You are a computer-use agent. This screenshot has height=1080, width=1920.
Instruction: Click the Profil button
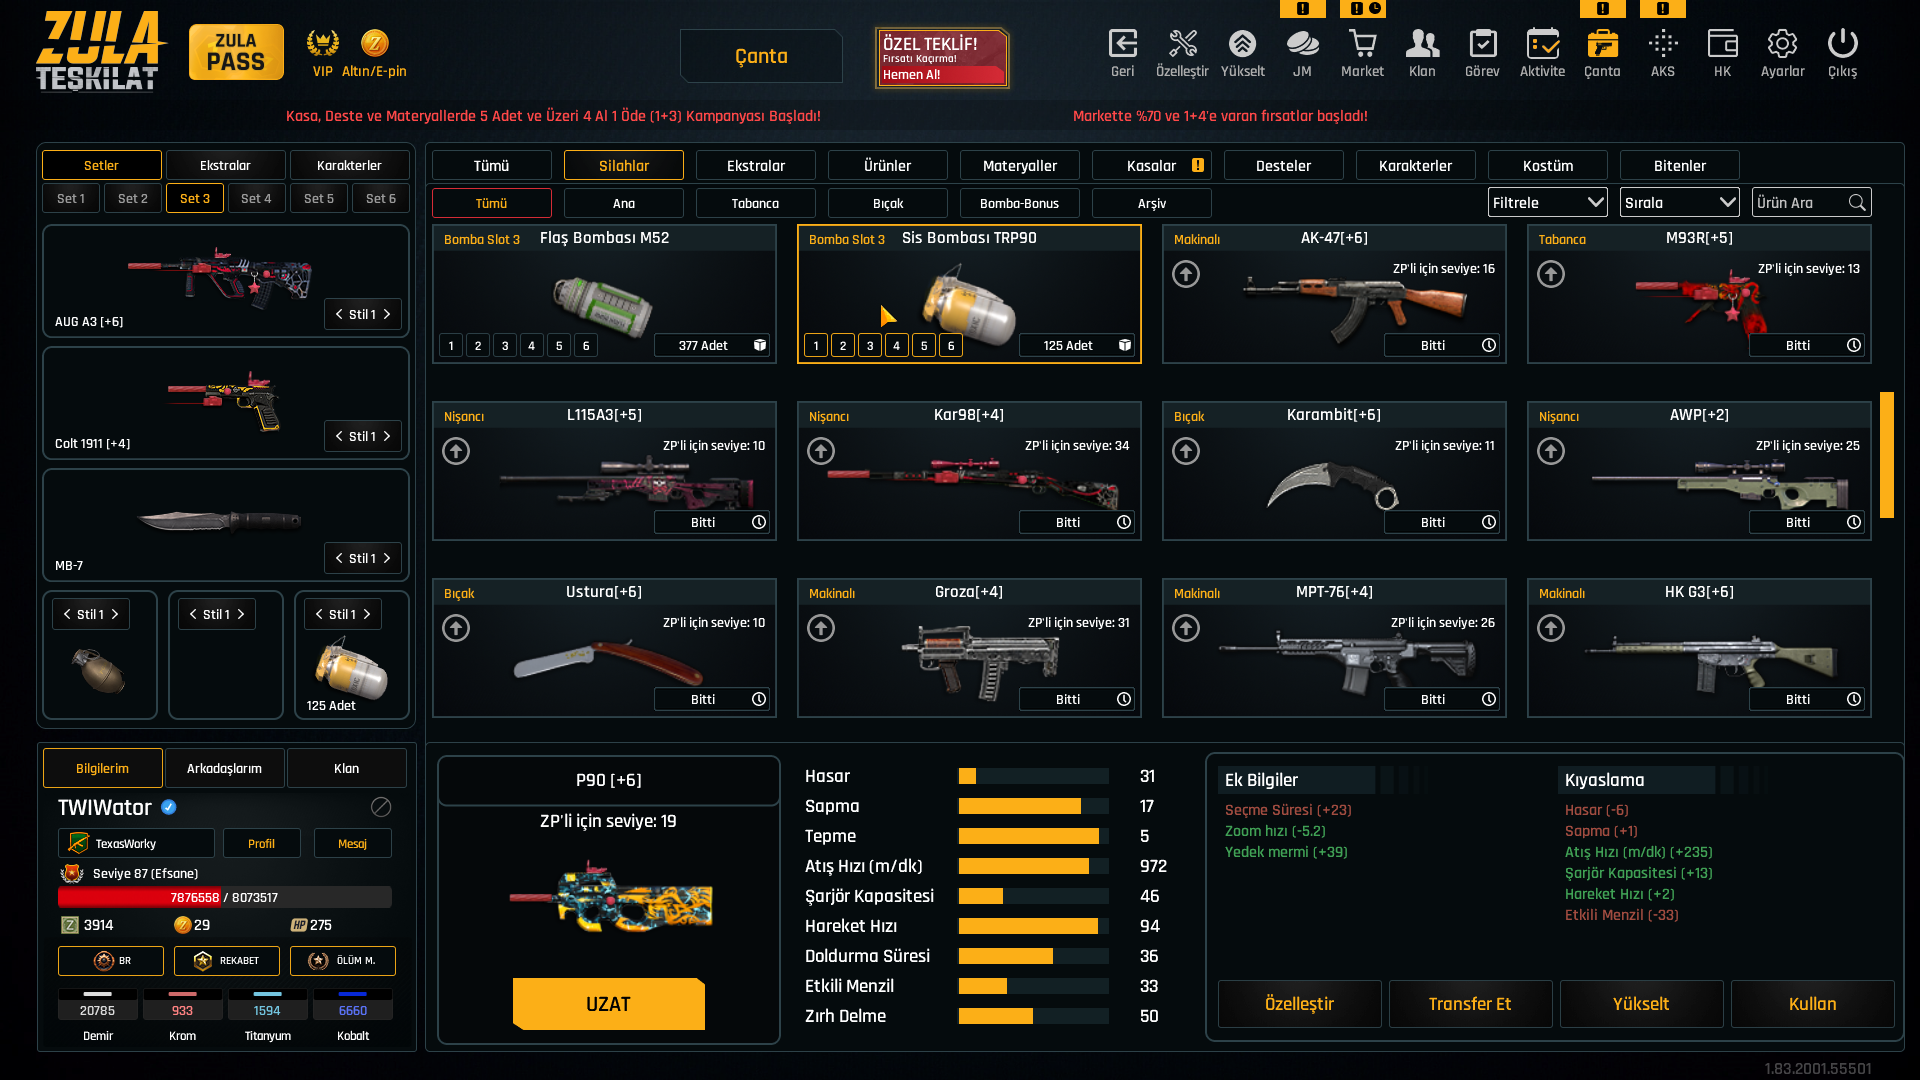(x=261, y=843)
